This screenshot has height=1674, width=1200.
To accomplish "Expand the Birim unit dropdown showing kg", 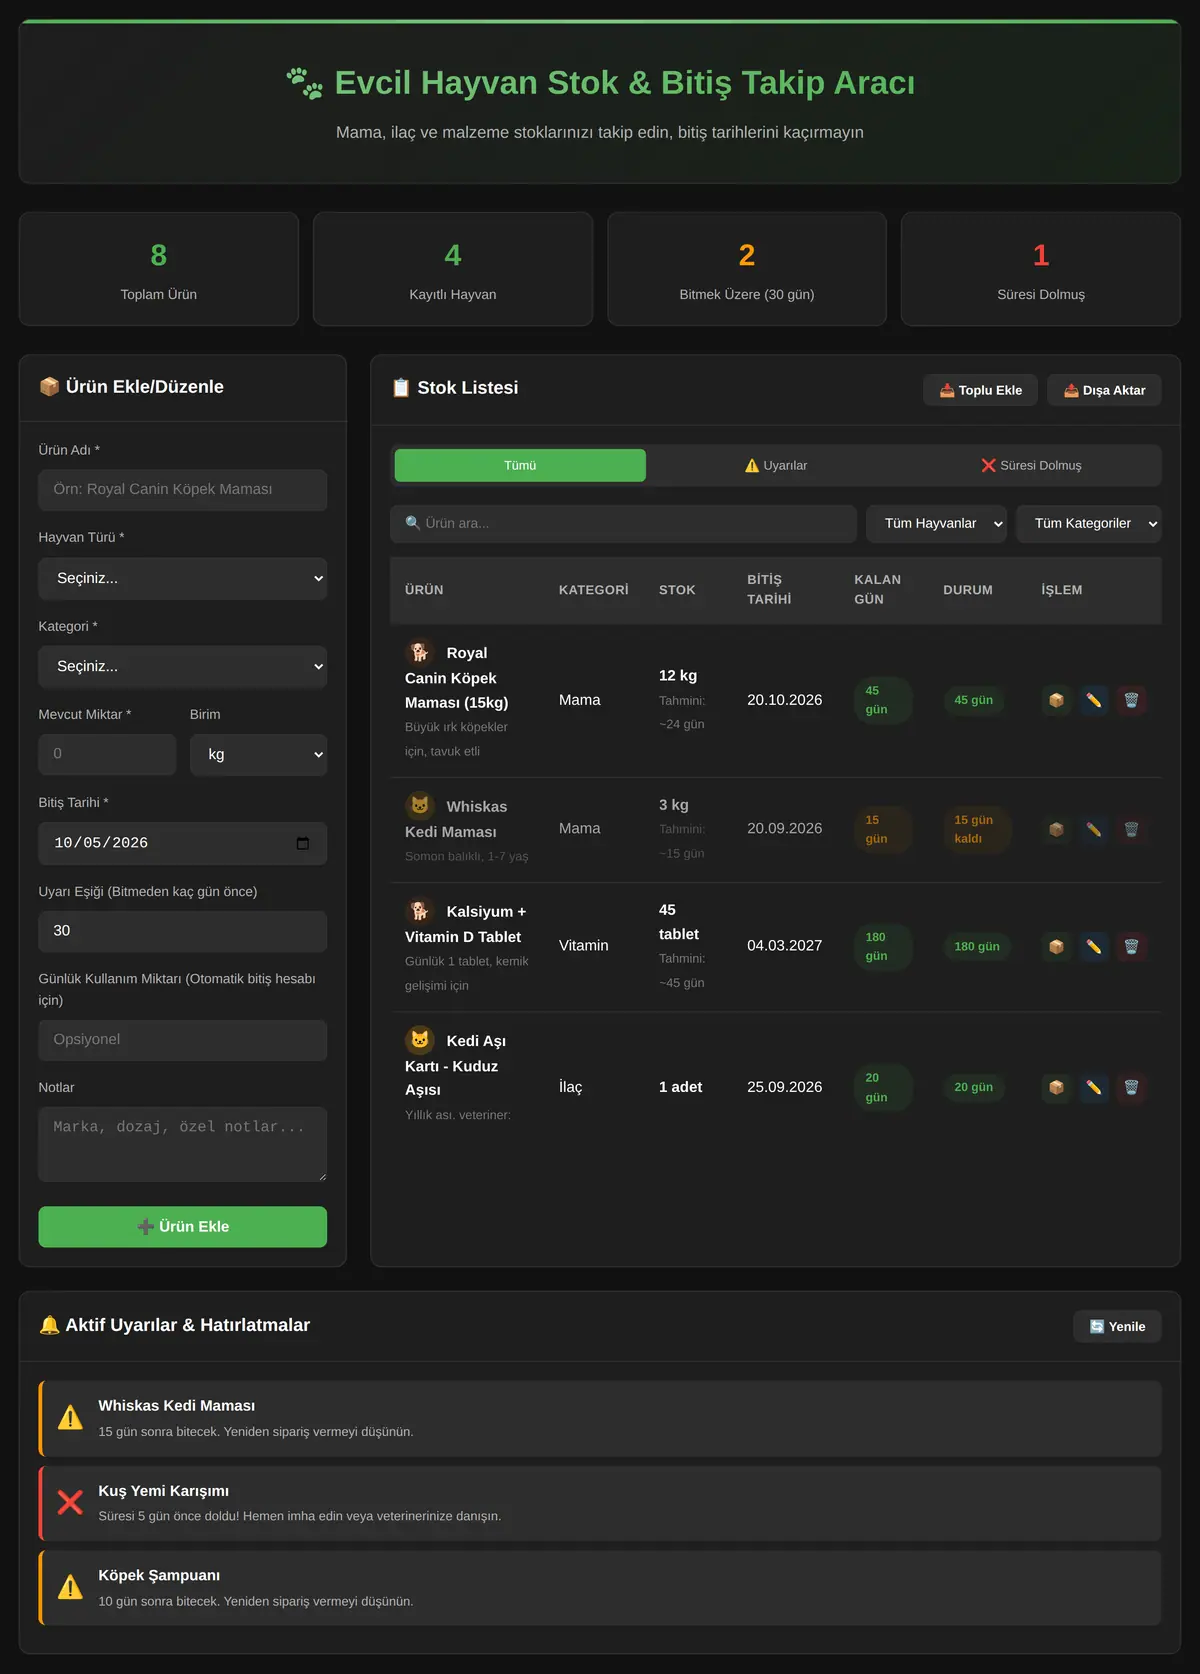I will pos(258,754).
